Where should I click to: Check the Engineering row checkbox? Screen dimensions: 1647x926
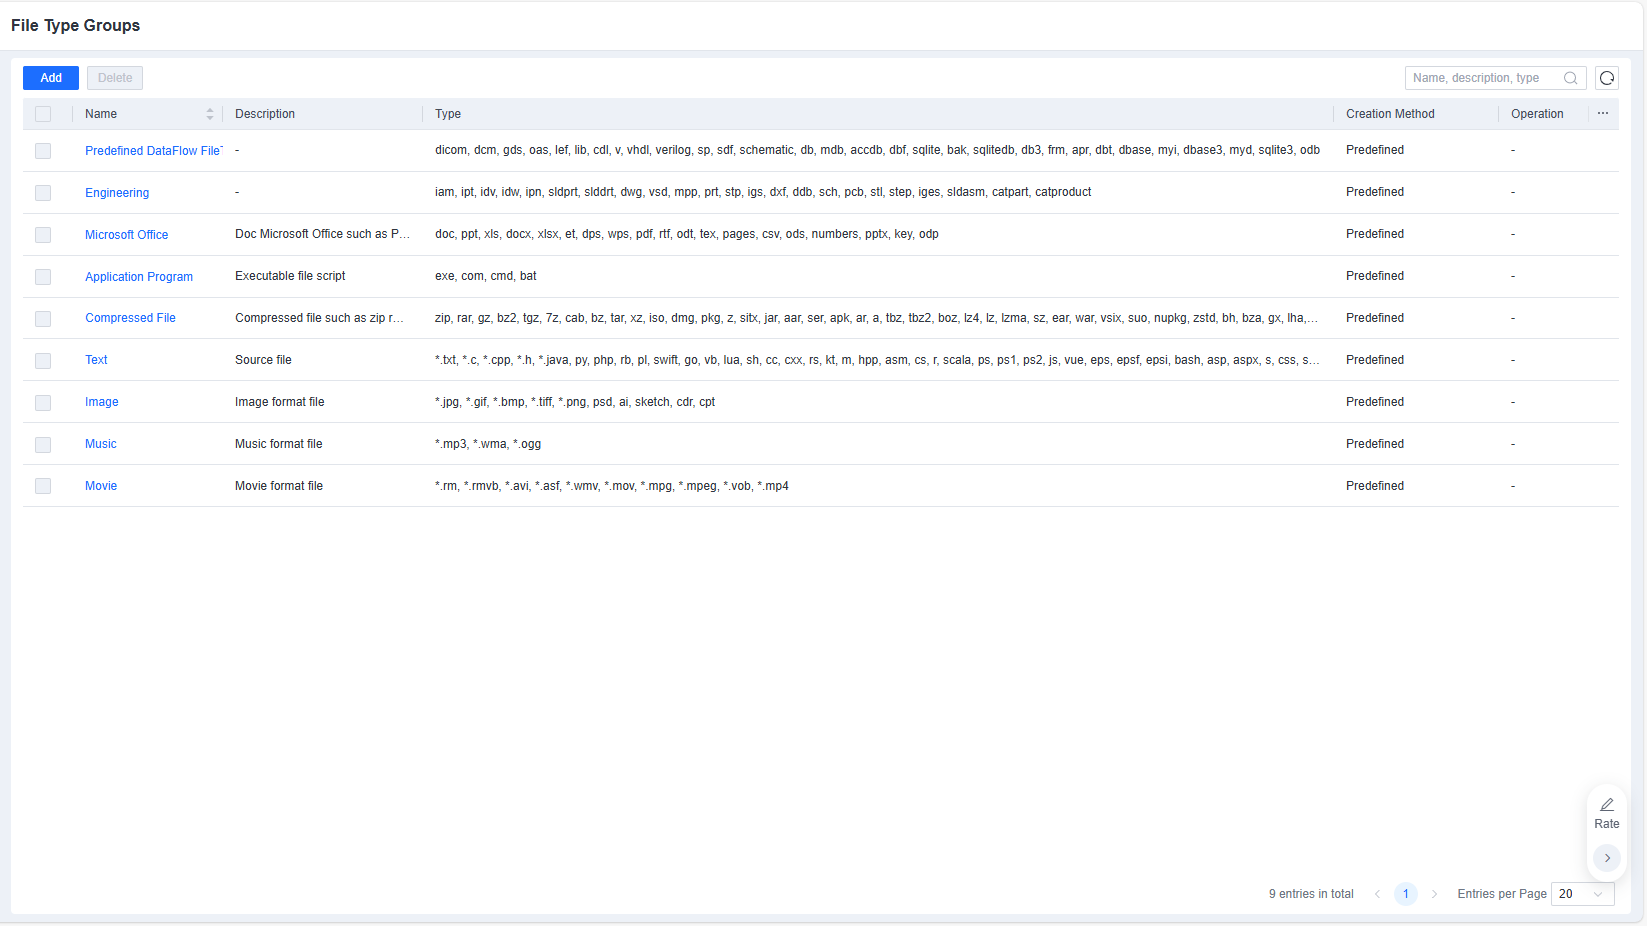(x=43, y=193)
